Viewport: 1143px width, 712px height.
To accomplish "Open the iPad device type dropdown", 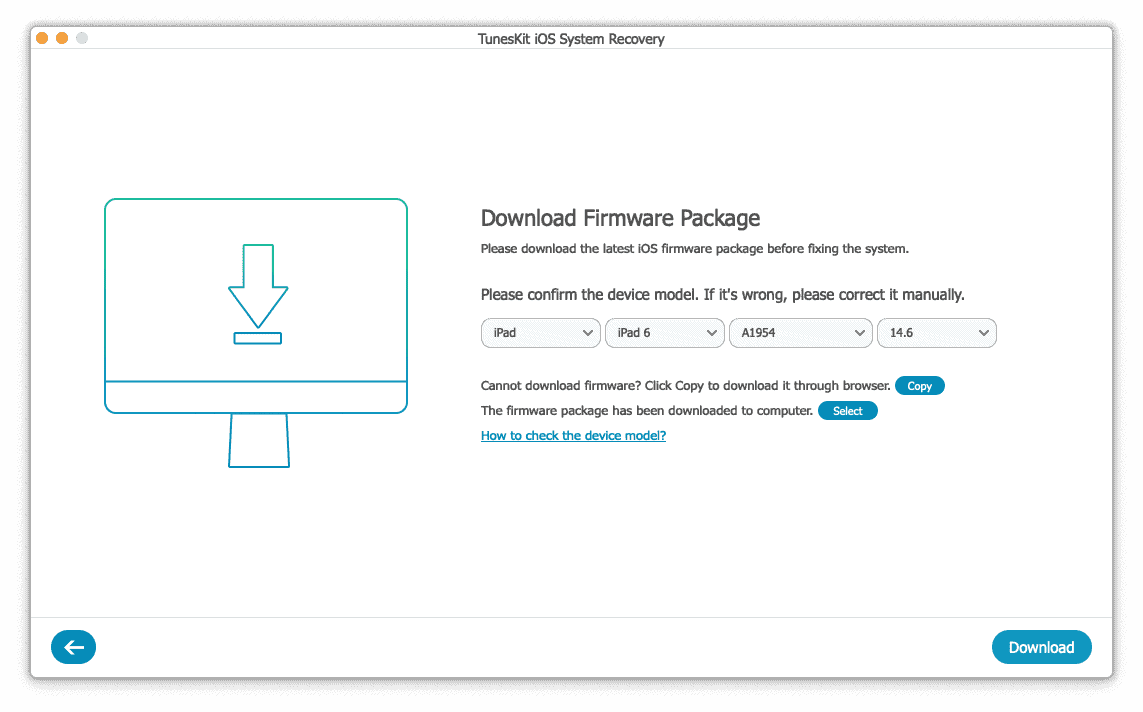I will [540, 332].
